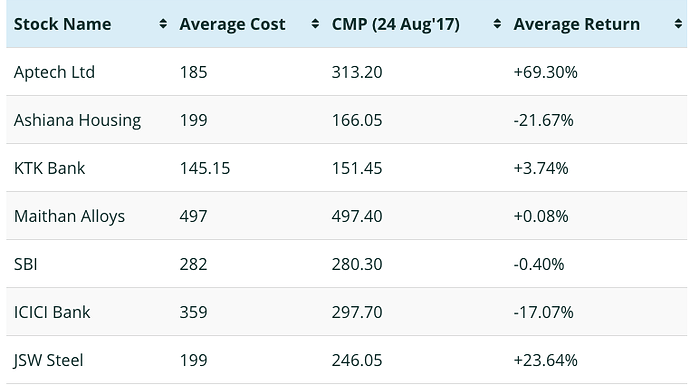This screenshot has width=690, height=385.
Task: Click Ashiana Housing's -21.67% return
Action: point(543,120)
